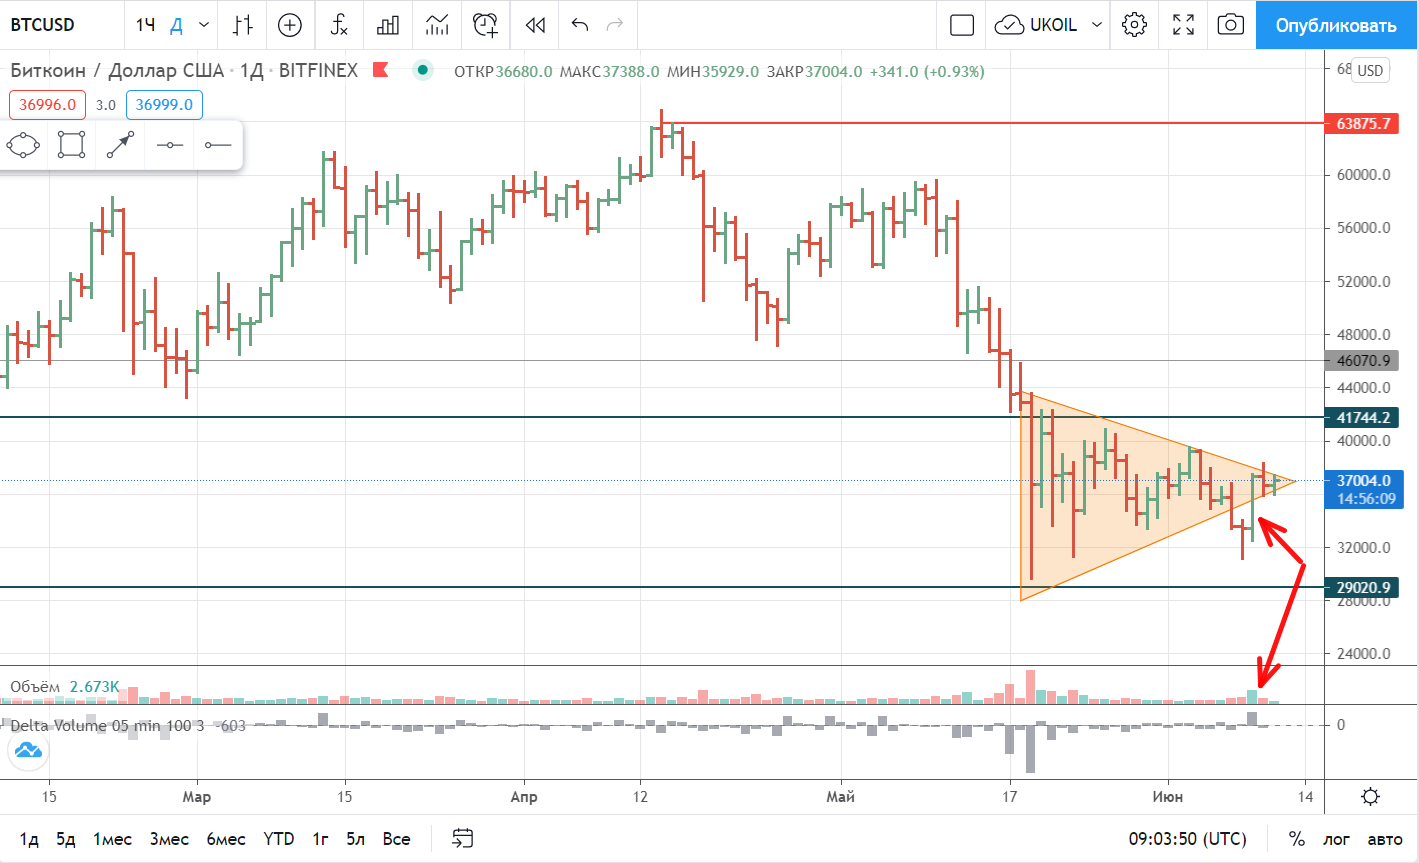
Task: Click the 41744.2 price level label
Action: tap(1360, 417)
